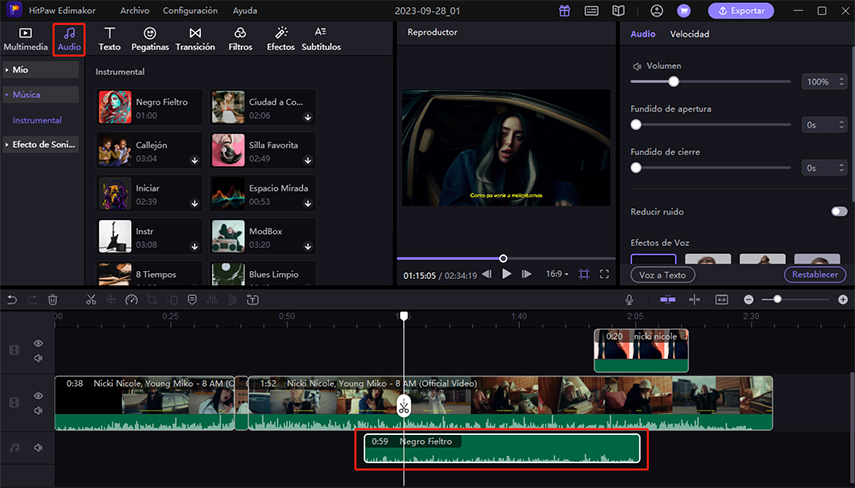Open the 16:9 aspect ratio dropdown
Viewport: 855px width, 488px height.
557,274
